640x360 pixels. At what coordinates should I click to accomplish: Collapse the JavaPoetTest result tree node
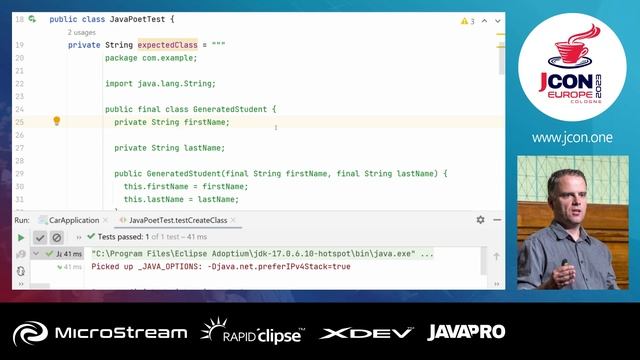tap(36, 254)
